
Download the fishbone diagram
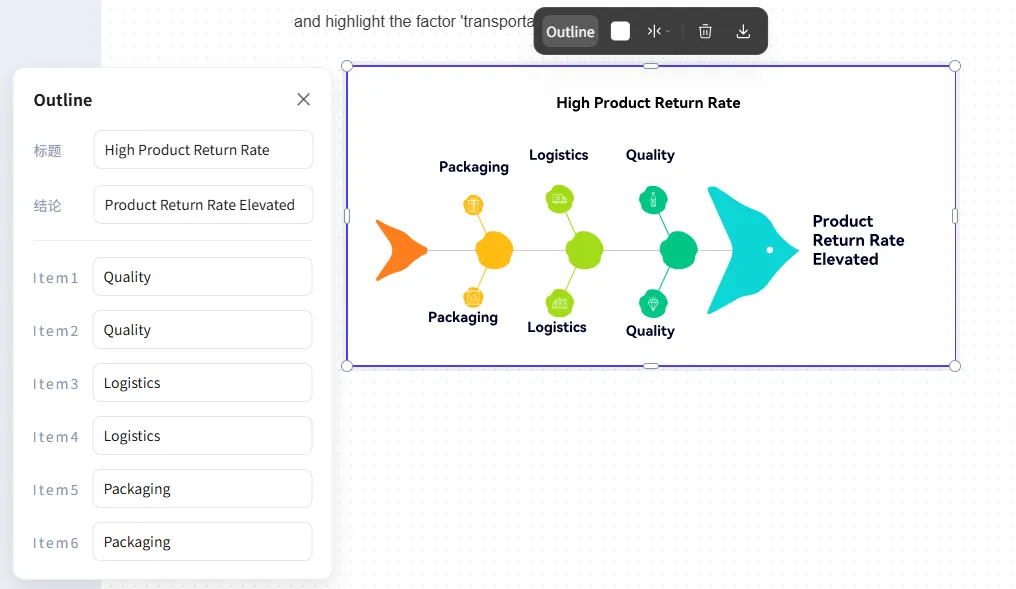click(x=743, y=31)
